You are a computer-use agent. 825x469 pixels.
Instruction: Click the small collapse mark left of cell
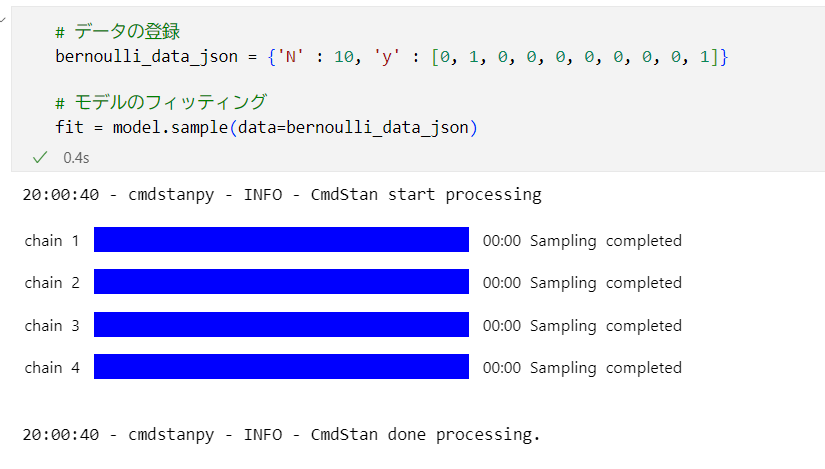pos(3,20)
